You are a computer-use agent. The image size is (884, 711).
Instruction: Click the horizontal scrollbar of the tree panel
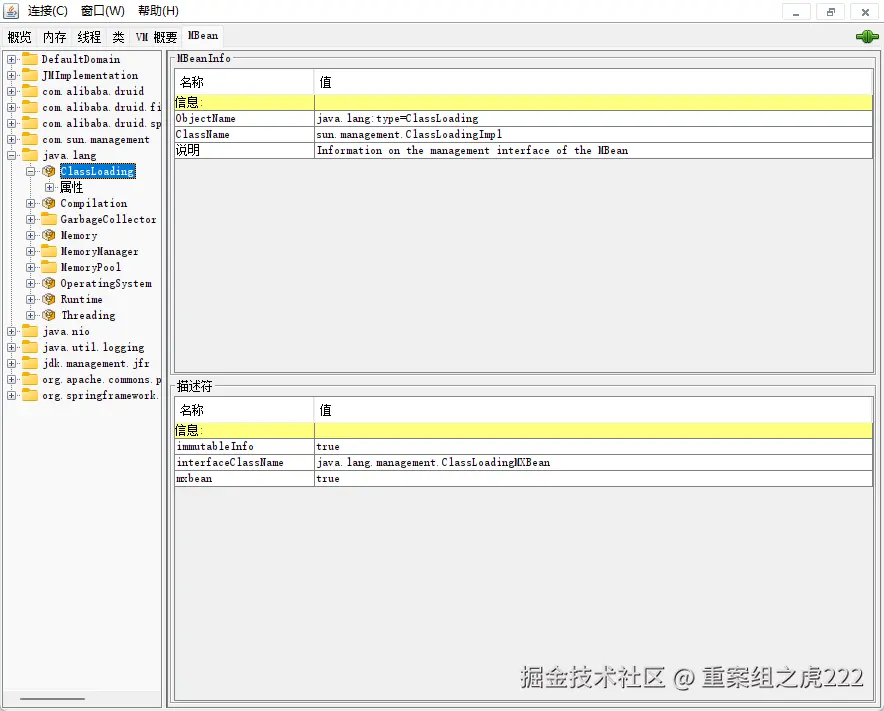[52, 699]
